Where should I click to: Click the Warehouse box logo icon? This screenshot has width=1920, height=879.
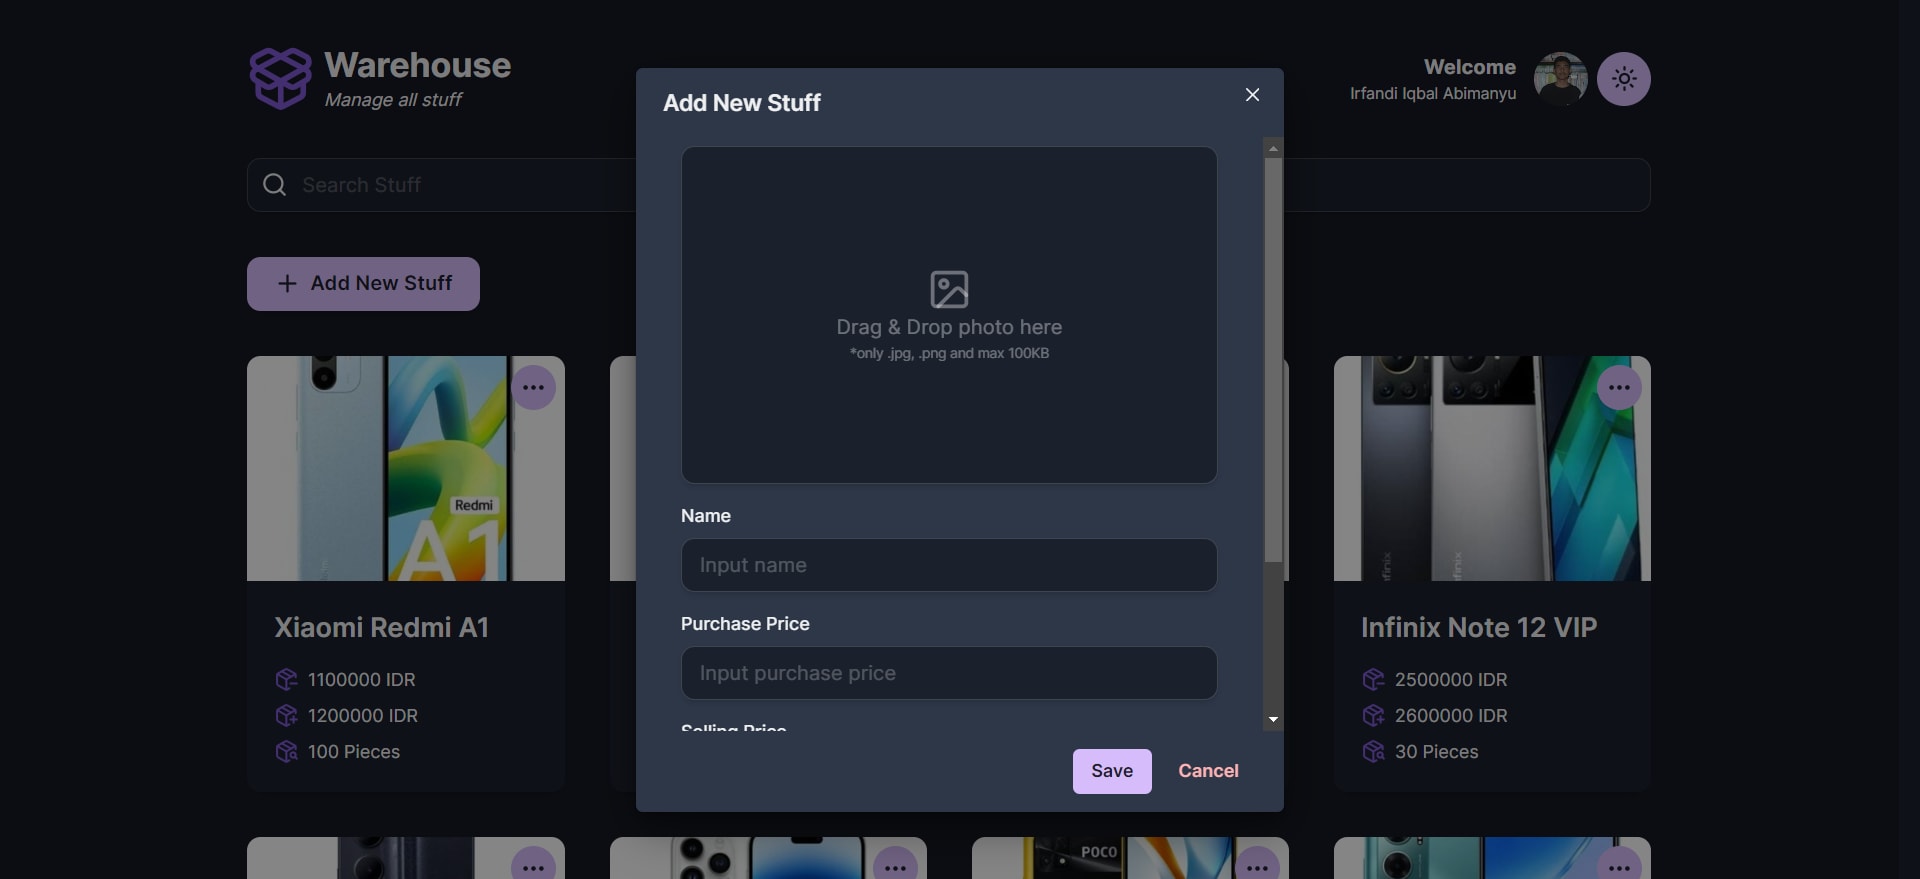click(x=280, y=78)
